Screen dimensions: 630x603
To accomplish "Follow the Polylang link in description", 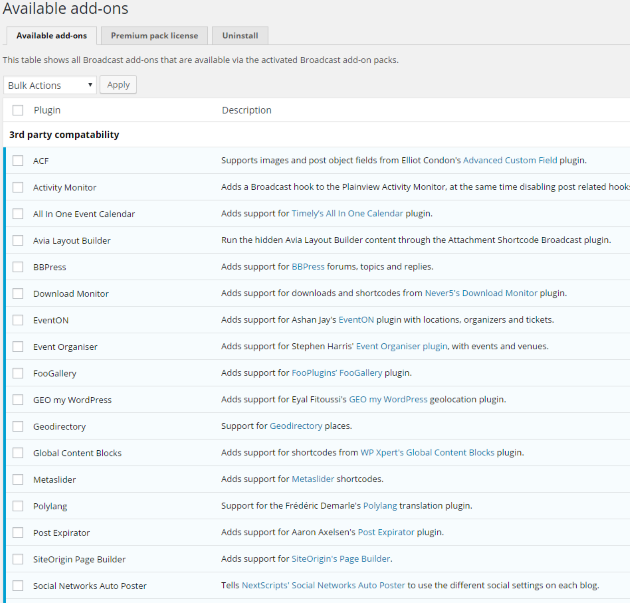I will pyautogui.click(x=380, y=506).
